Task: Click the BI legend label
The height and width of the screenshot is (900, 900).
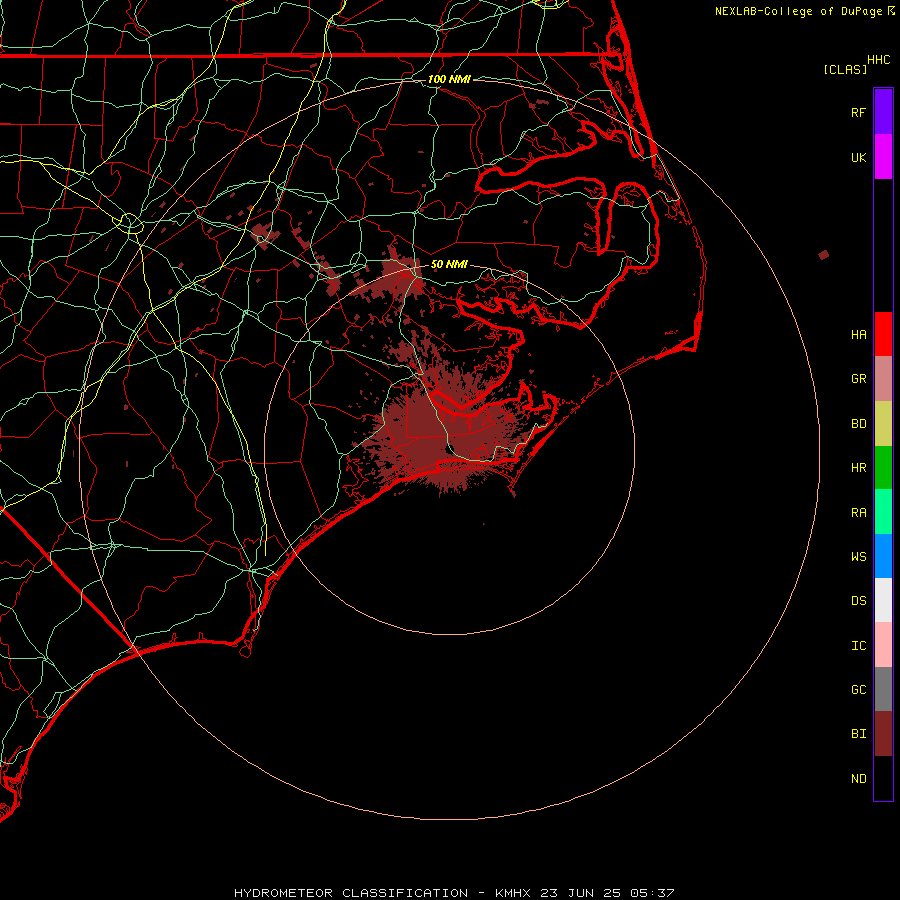Action: tap(858, 734)
